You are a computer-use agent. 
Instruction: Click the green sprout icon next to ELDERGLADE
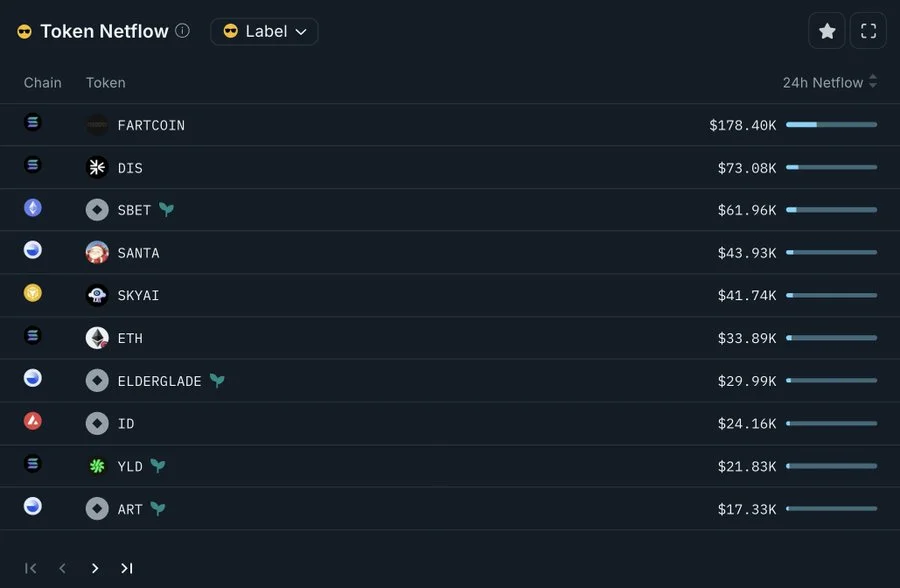tap(217, 381)
